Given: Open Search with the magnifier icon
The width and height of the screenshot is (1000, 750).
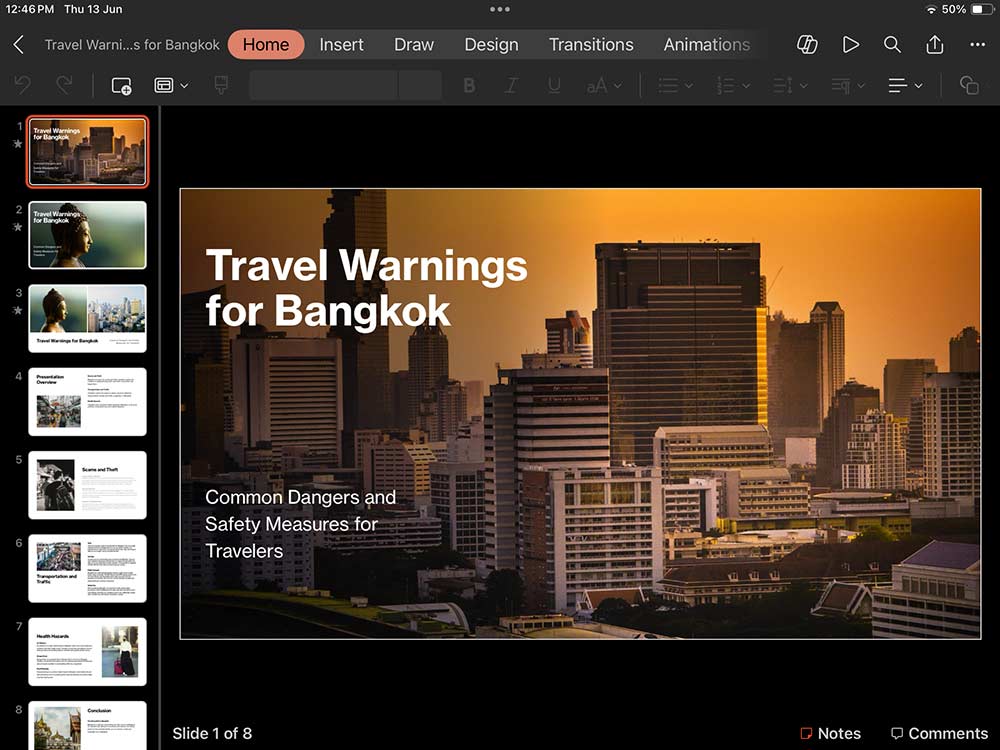Looking at the screenshot, I should pyautogui.click(x=892, y=44).
